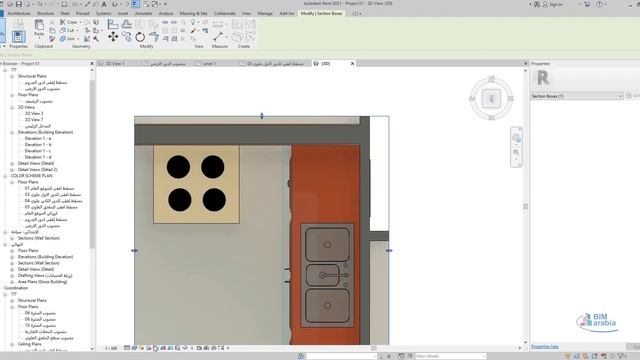This screenshot has width=640, height=360.
Task: Click the Measure Between Two References tool
Action: (x=218, y=37)
